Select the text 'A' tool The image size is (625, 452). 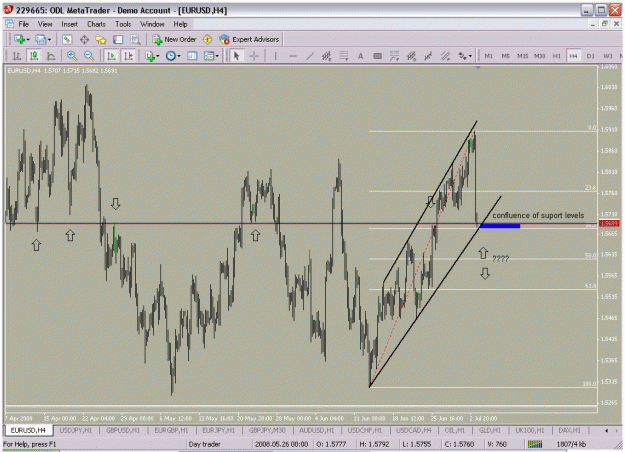pos(360,56)
